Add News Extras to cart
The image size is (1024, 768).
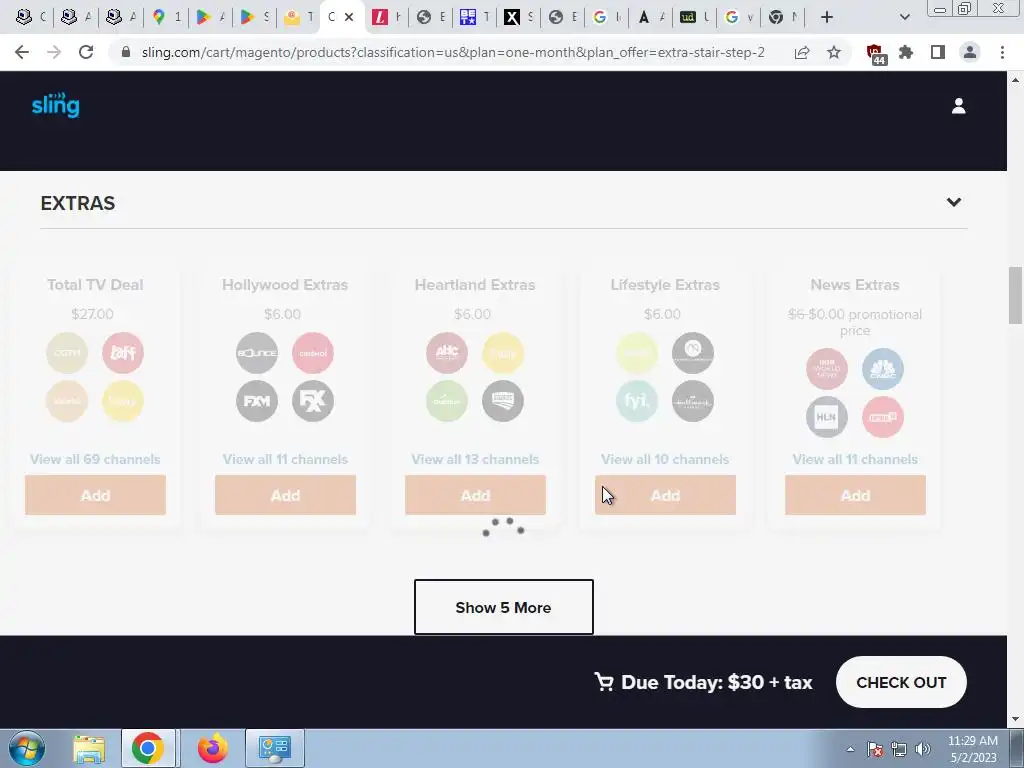pyautogui.click(x=856, y=495)
